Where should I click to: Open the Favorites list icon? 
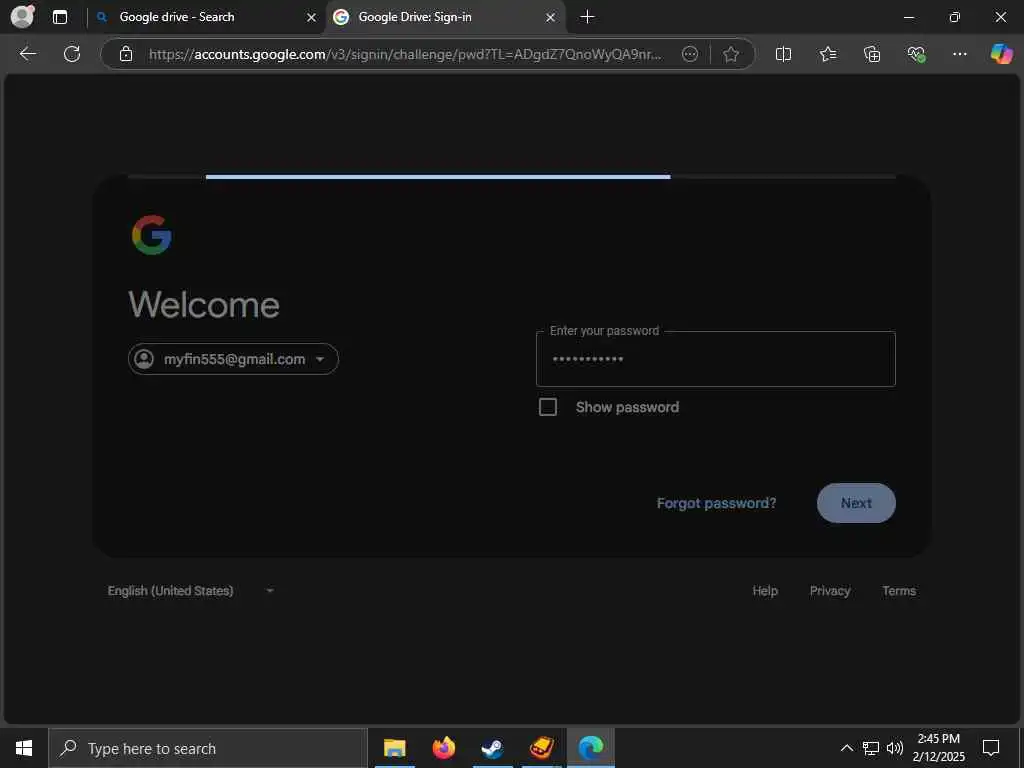point(827,54)
